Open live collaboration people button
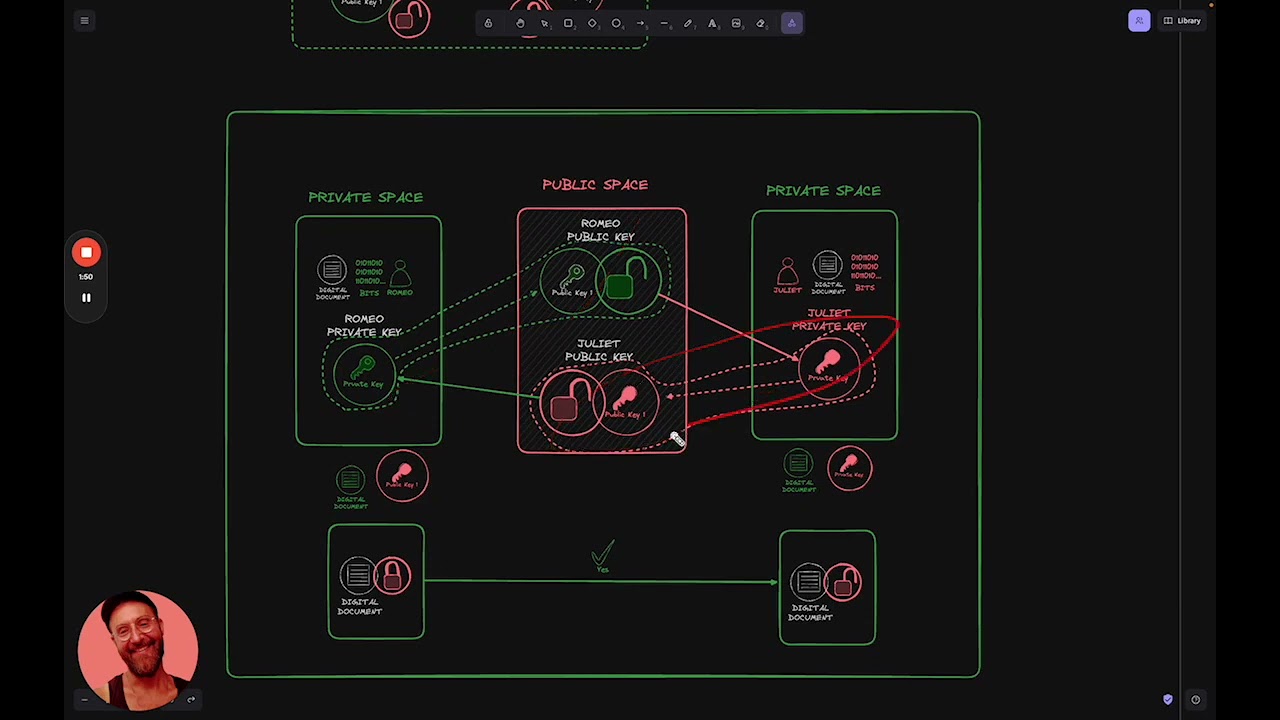 tap(1139, 21)
